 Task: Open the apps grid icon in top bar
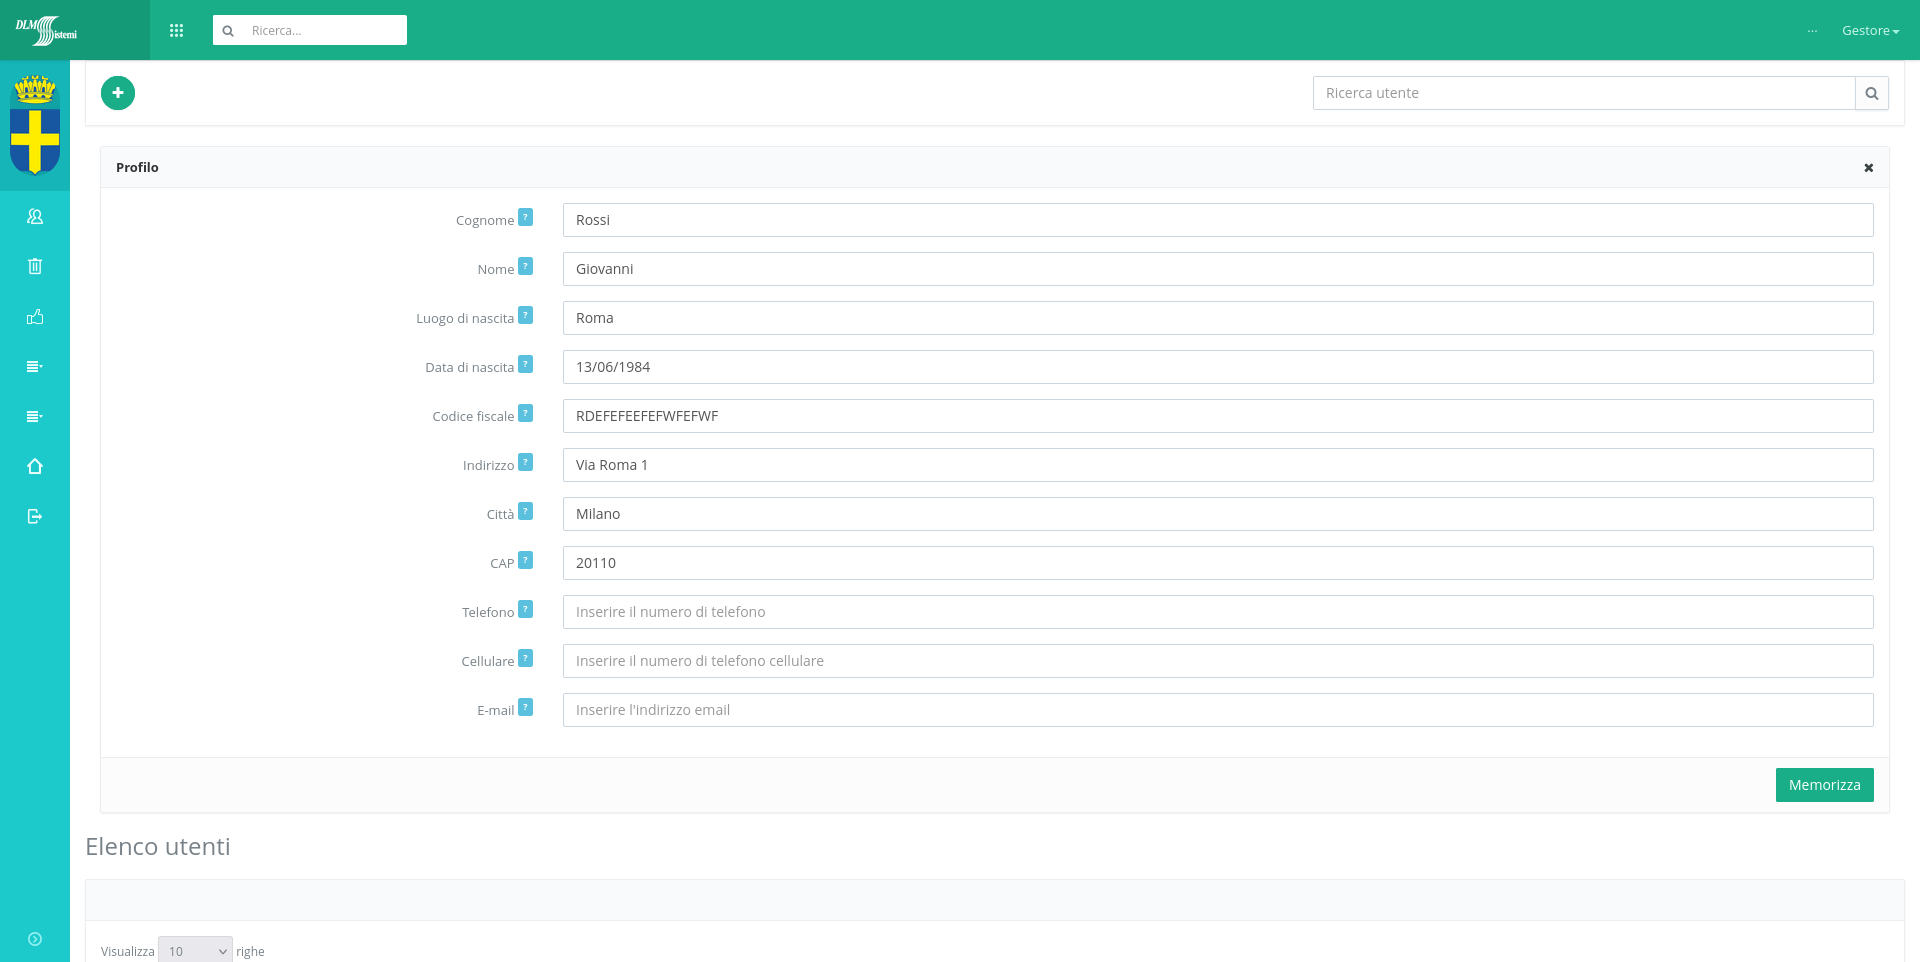tap(177, 31)
